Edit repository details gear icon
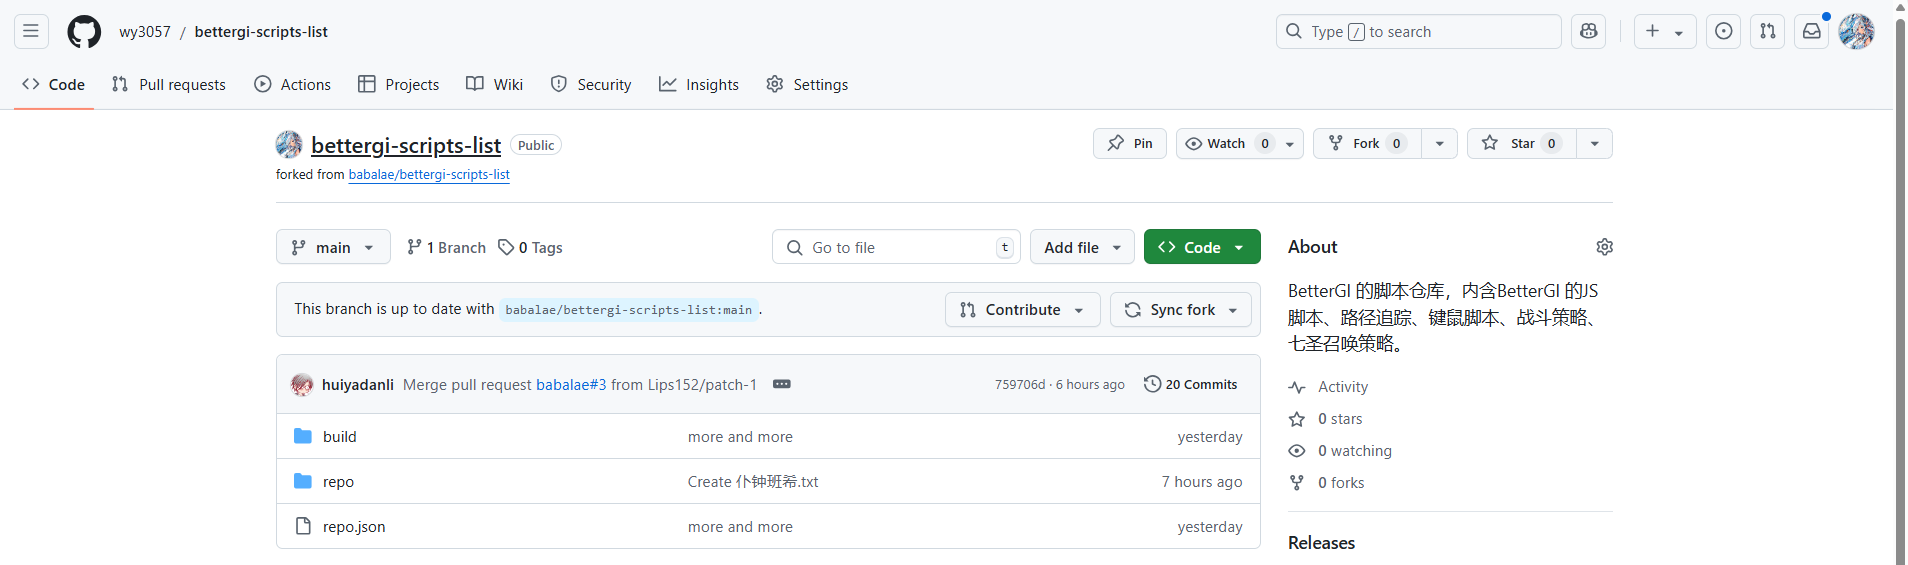Viewport: 1908px width, 565px height. (x=1604, y=247)
